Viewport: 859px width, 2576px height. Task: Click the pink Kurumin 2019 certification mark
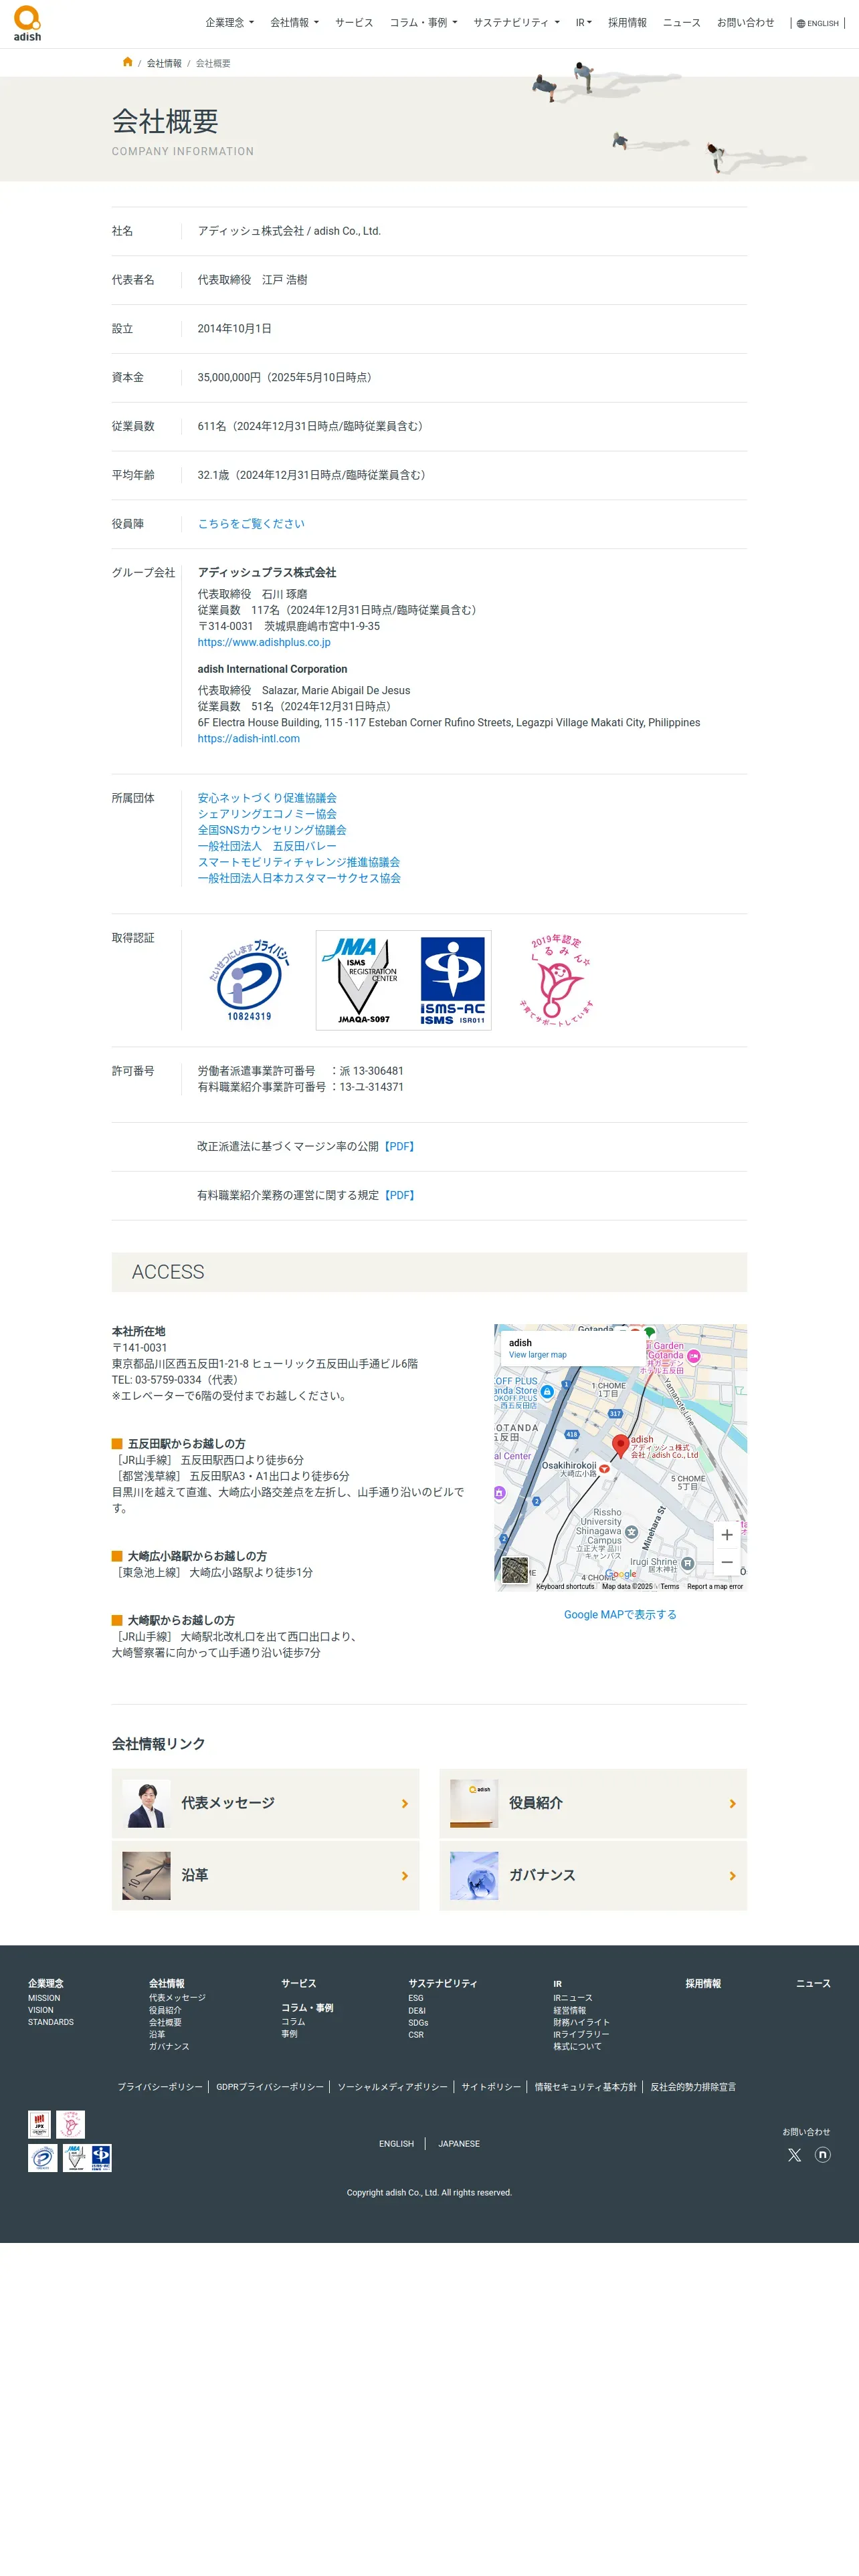coord(556,980)
